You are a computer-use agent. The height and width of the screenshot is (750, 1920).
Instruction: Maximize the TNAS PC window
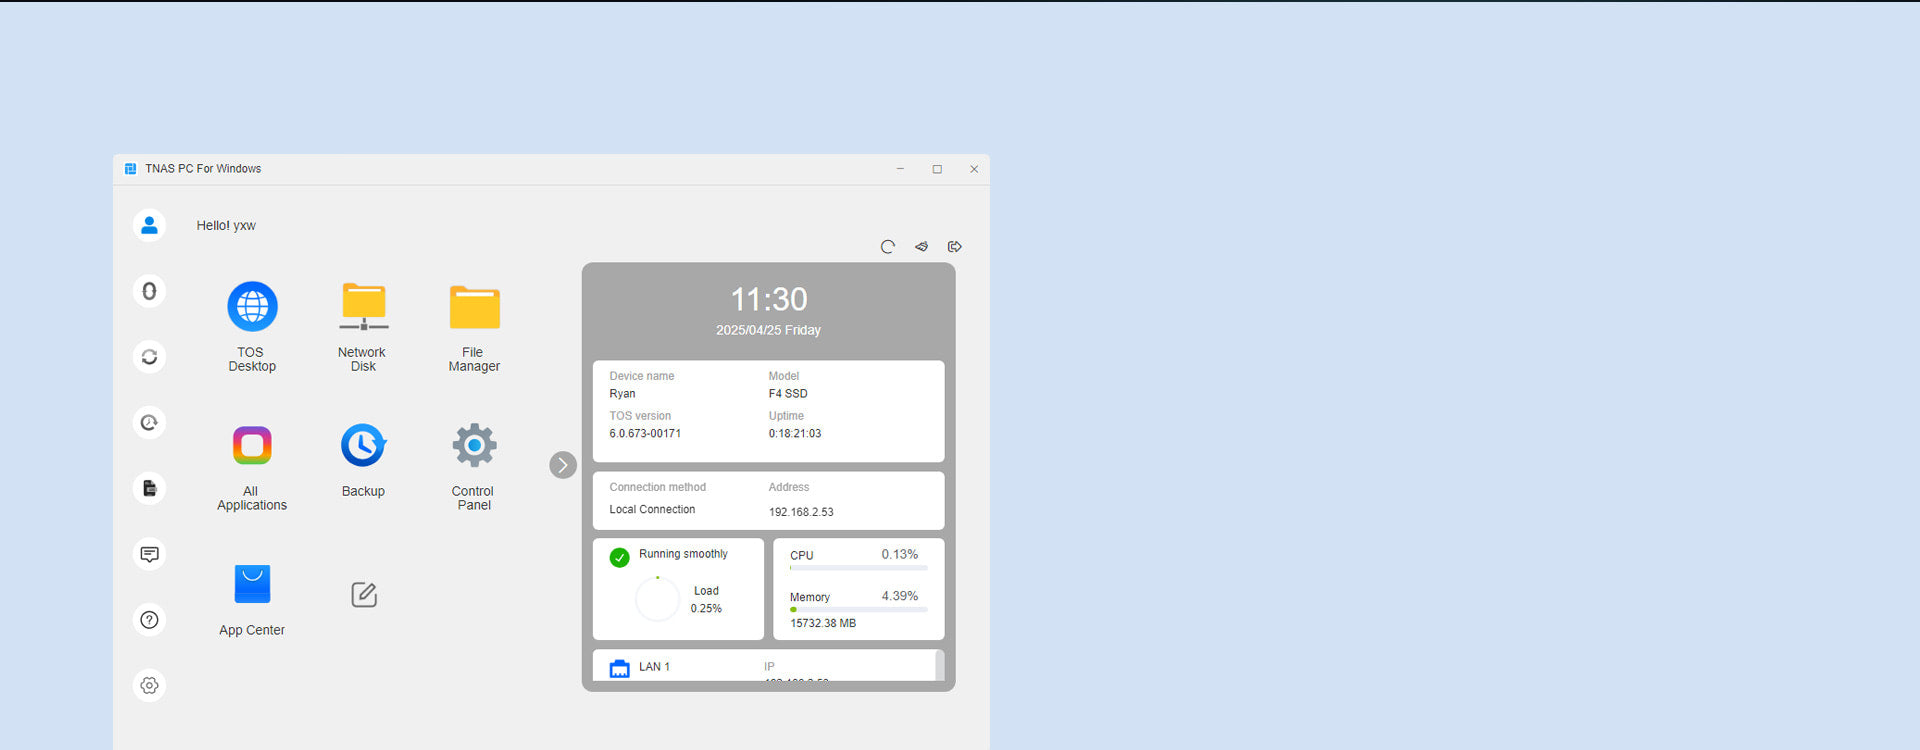pyautogui.click(x=937, y=169)
